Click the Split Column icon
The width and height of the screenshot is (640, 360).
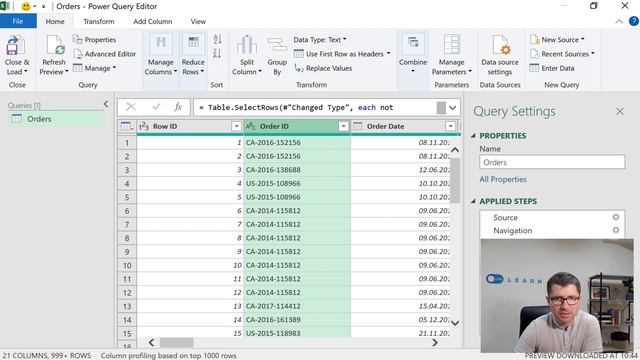[247, 44]
